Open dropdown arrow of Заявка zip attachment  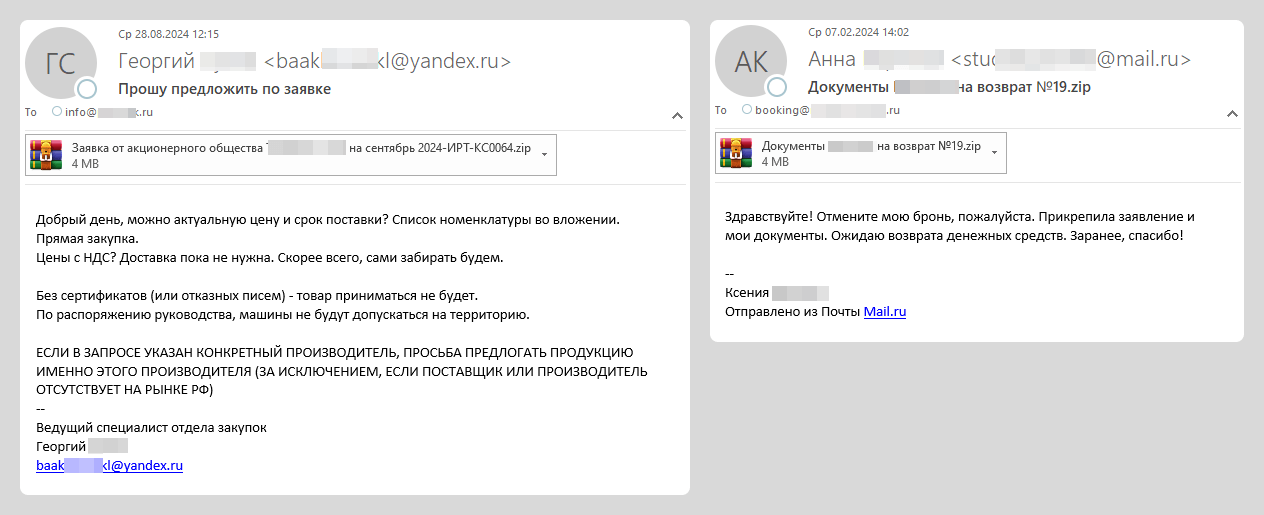tap(544, 154)
